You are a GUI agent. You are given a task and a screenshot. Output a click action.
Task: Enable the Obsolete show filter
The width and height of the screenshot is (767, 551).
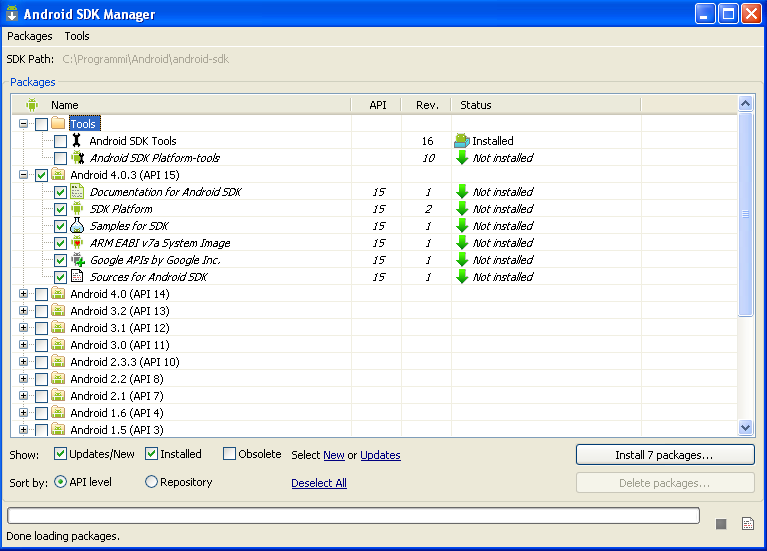pos(229,454)
